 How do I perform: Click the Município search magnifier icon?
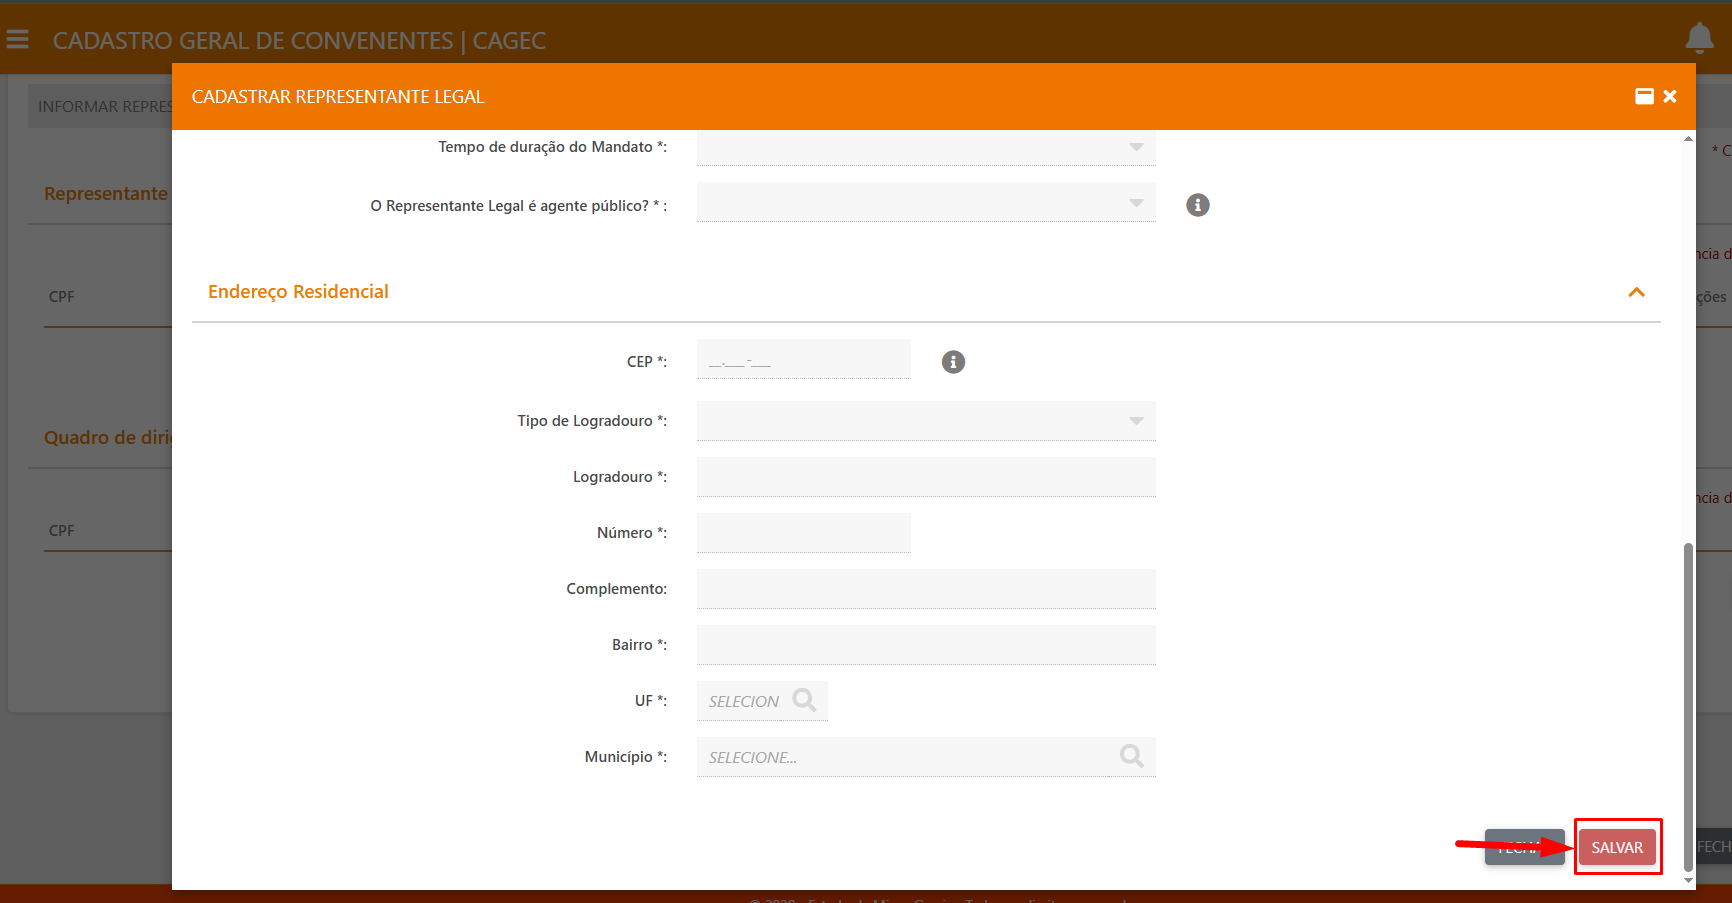(1131, 756)
